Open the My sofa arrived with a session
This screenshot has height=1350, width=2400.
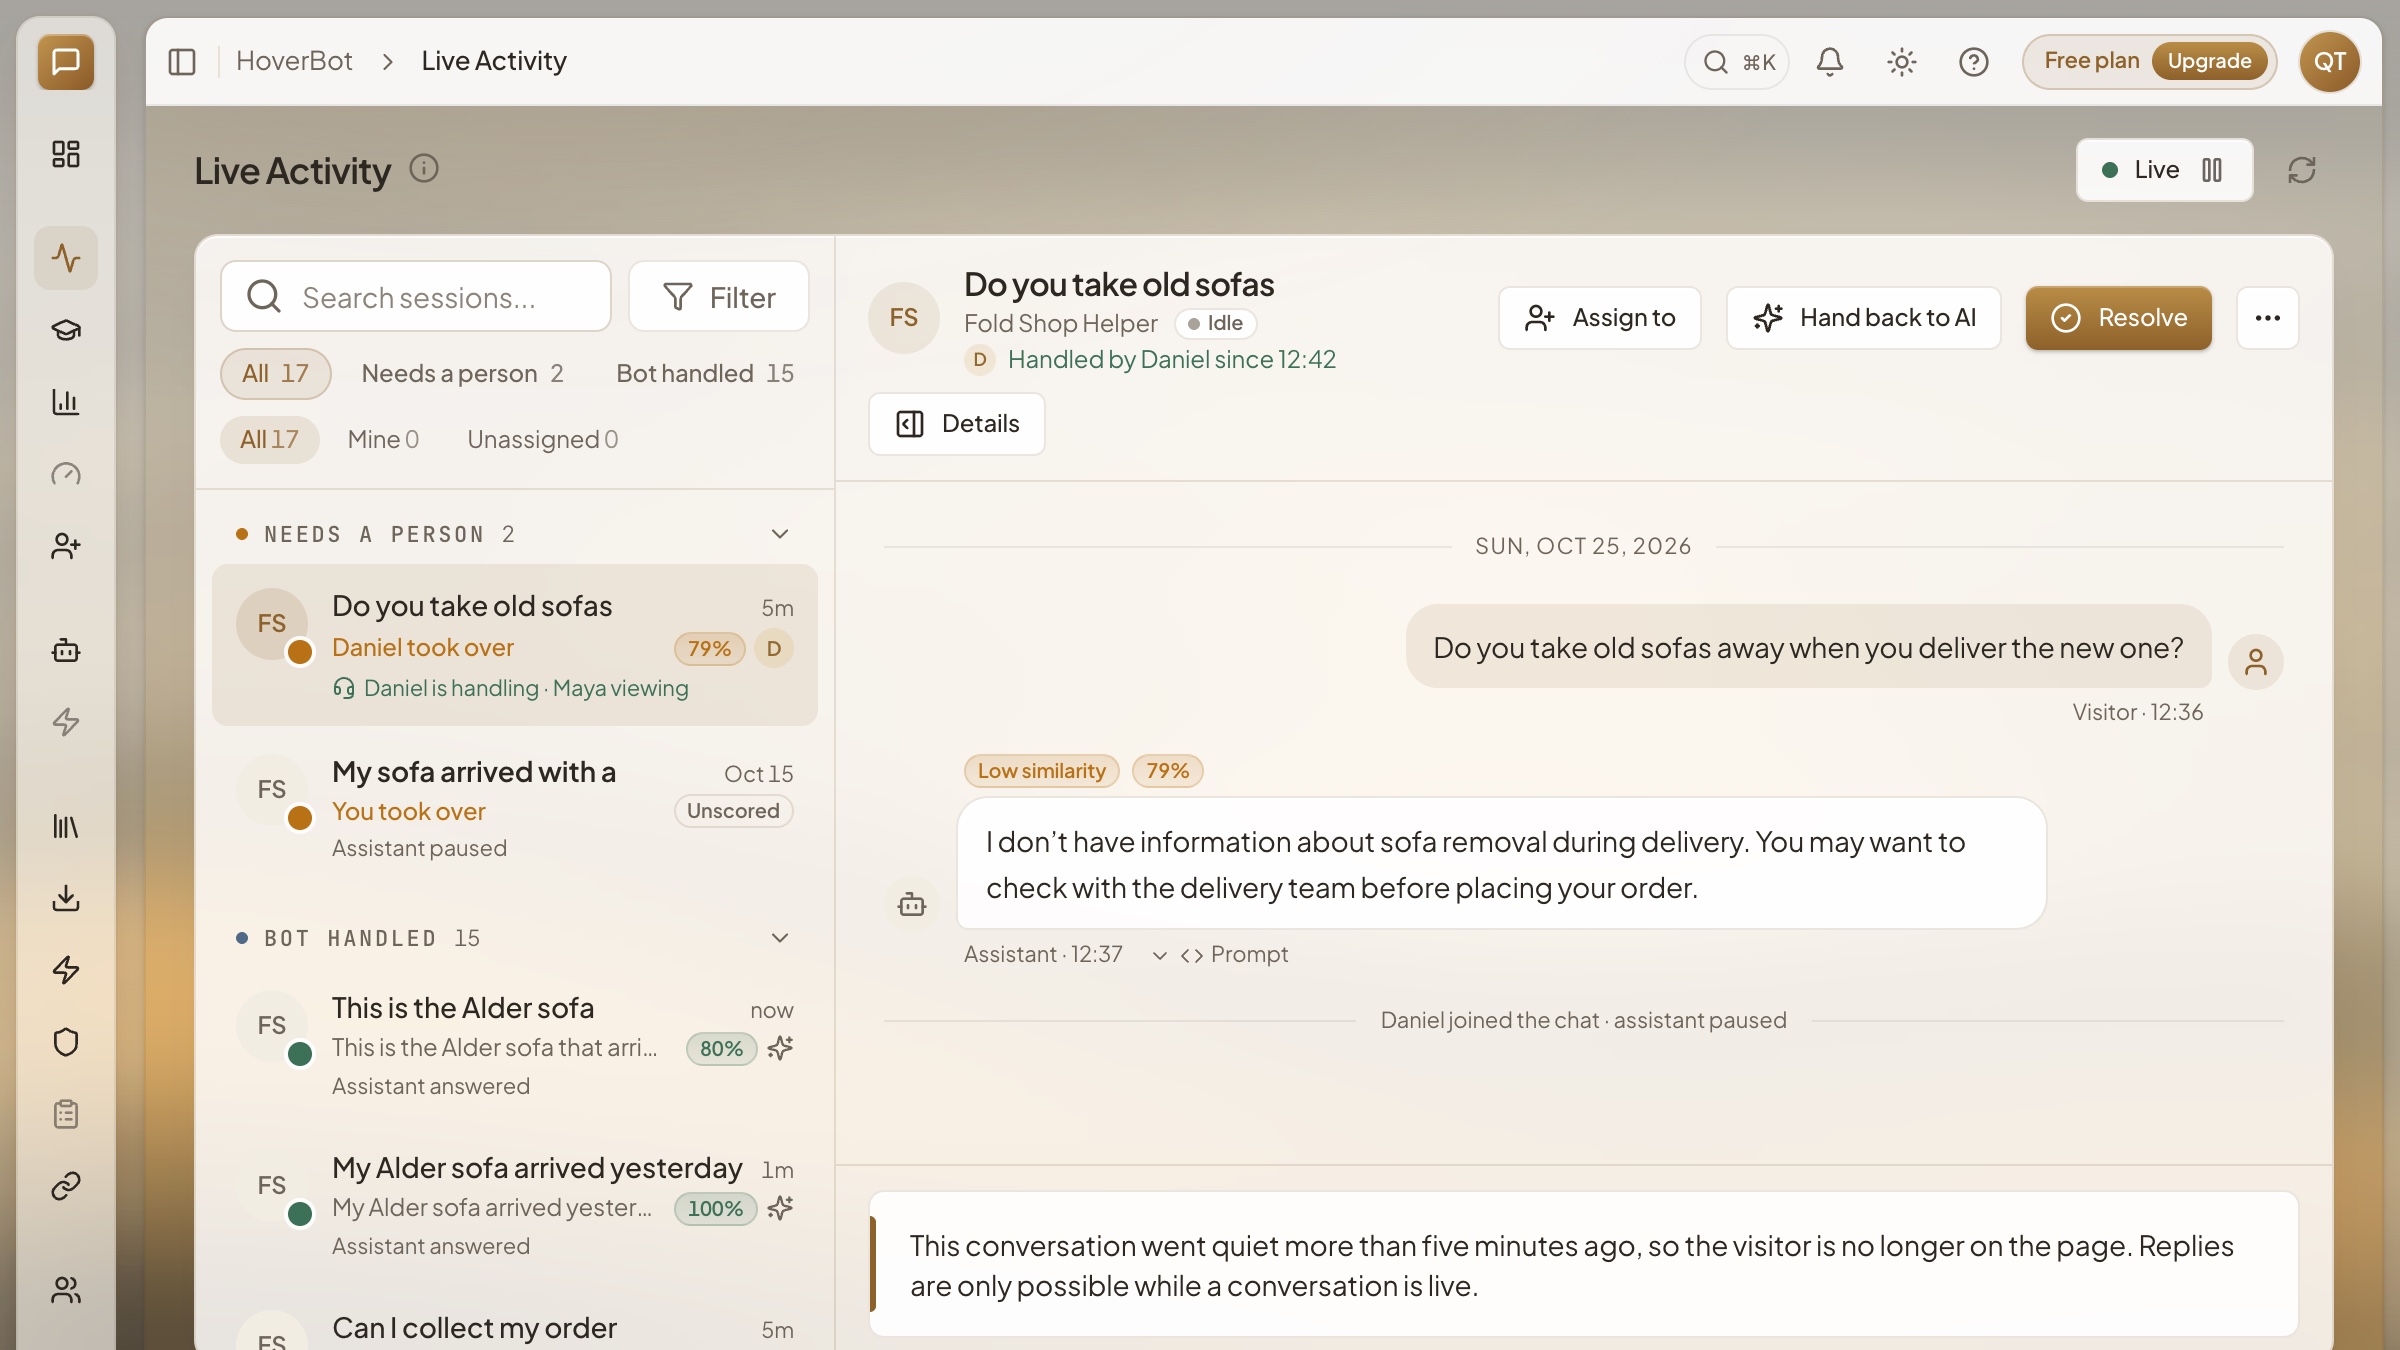coord(515,809)
